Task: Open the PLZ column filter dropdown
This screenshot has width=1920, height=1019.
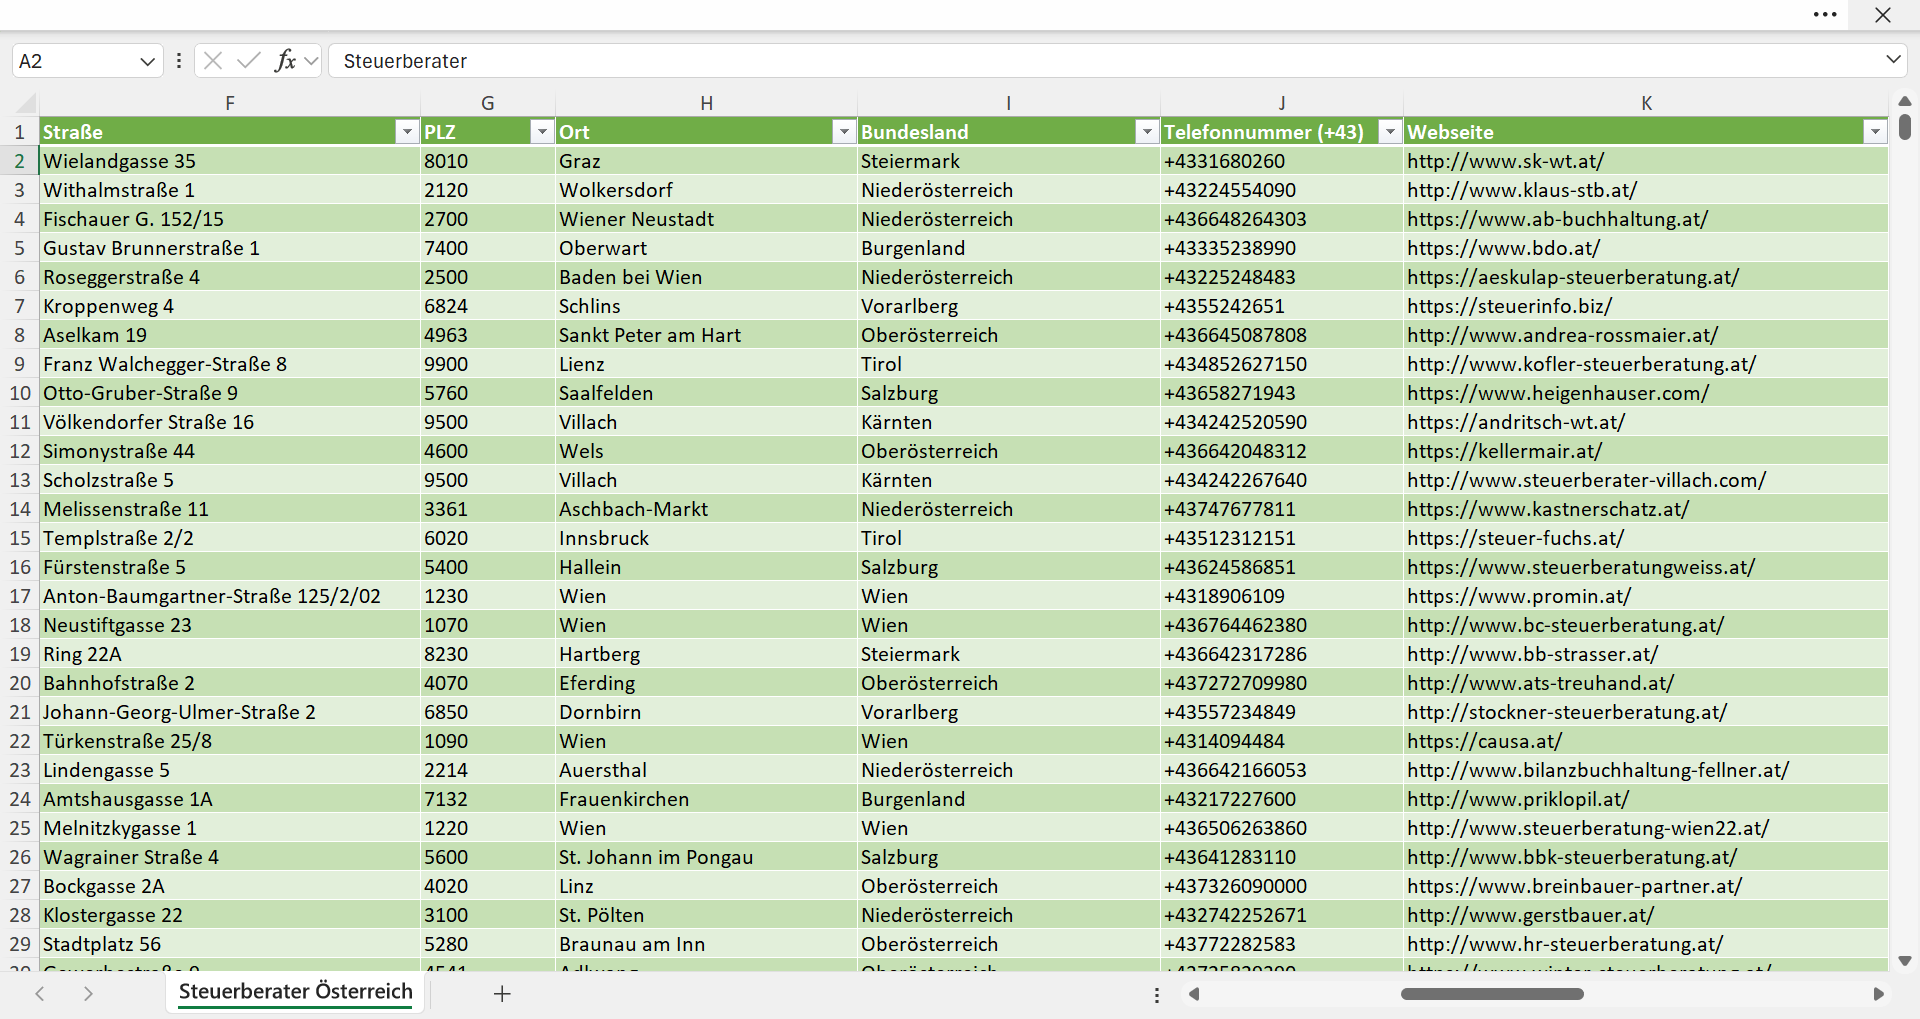Action: [x=541, y=132]
